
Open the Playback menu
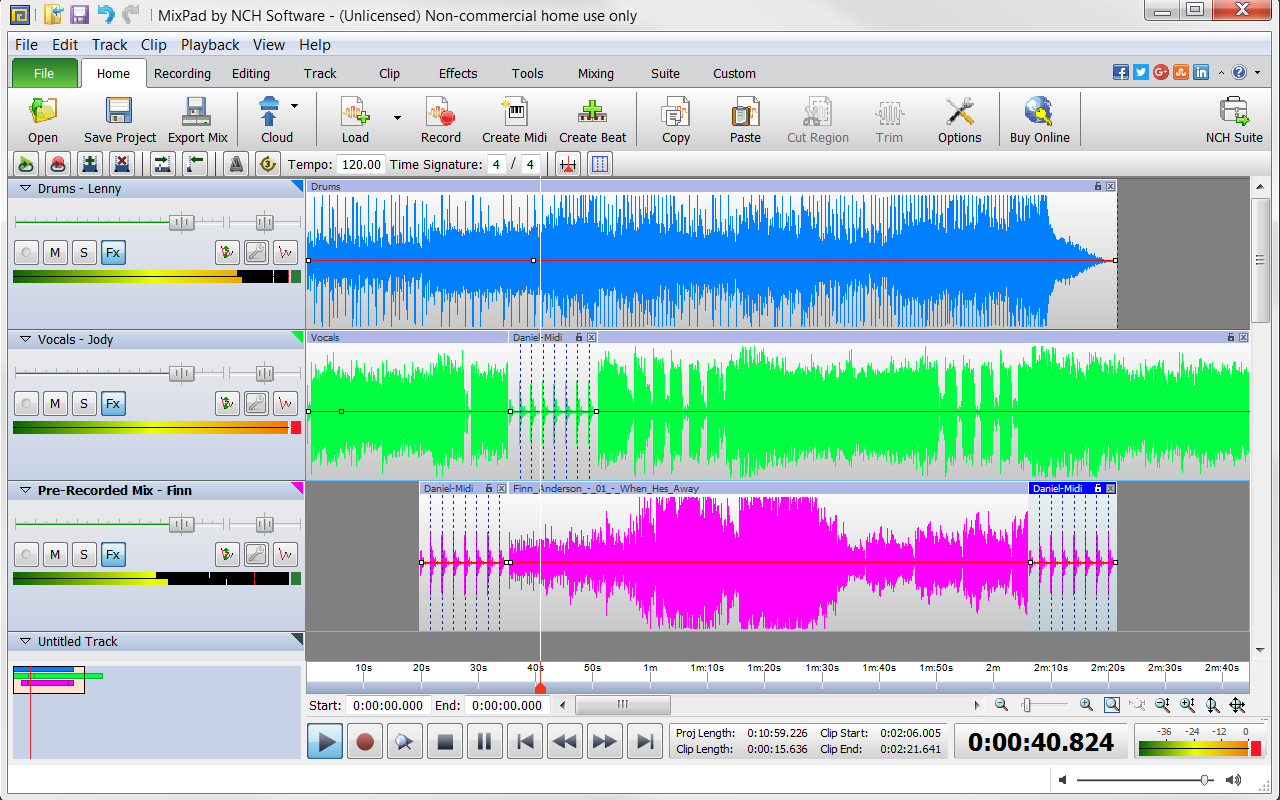(210, 44)
